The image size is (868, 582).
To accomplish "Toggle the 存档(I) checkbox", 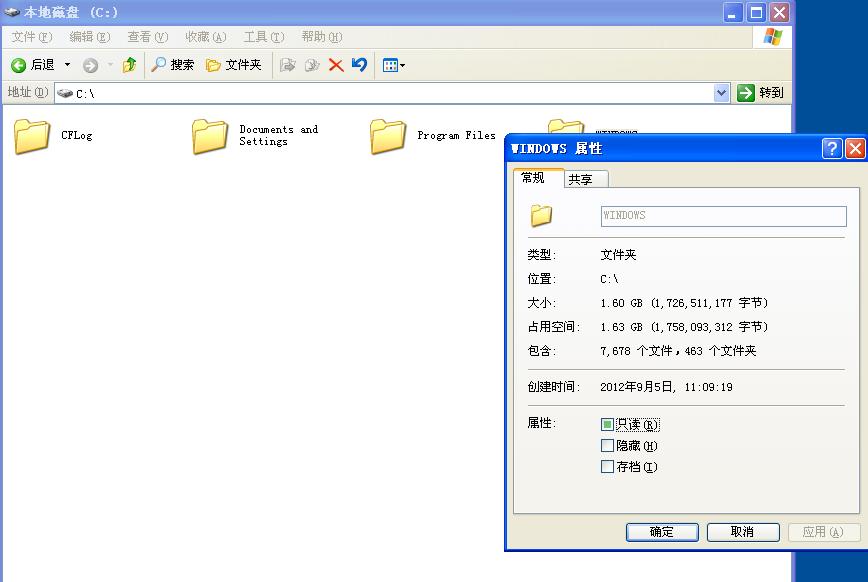I will [x=607, y=466].
